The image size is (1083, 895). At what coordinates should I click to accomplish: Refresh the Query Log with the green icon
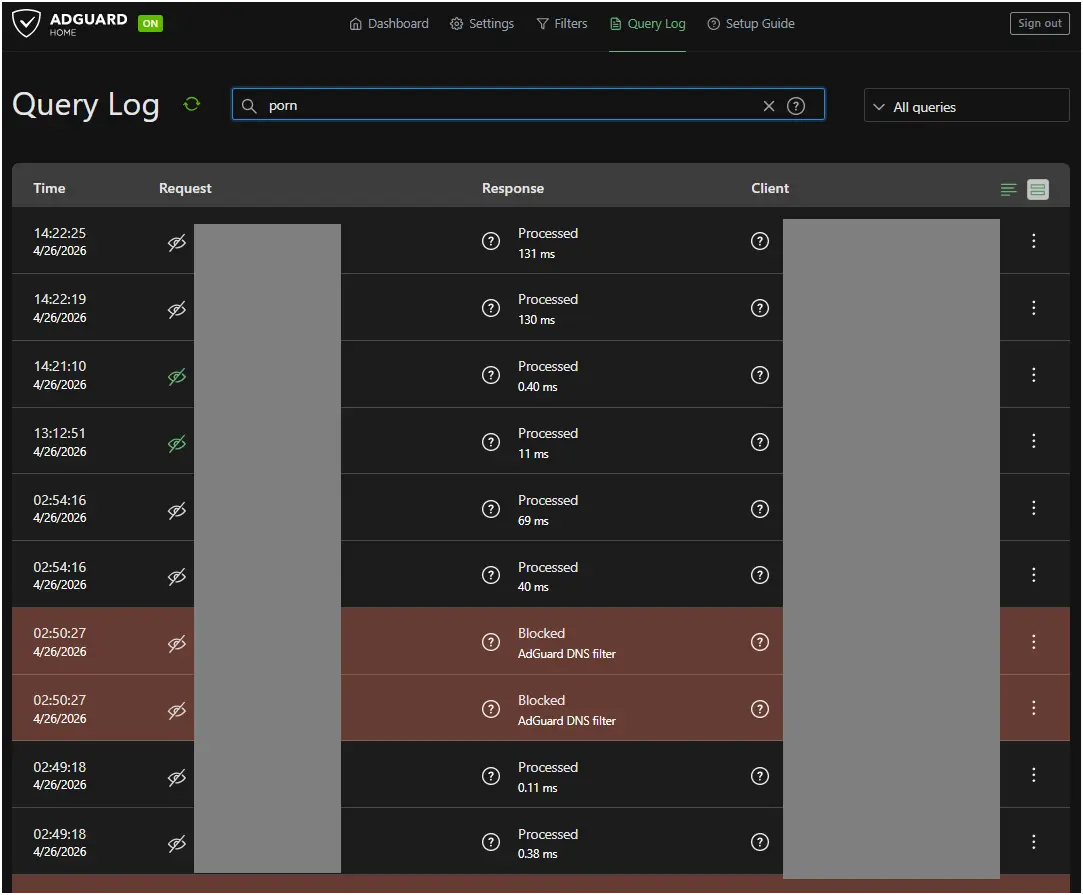click(x=192, y=104)
